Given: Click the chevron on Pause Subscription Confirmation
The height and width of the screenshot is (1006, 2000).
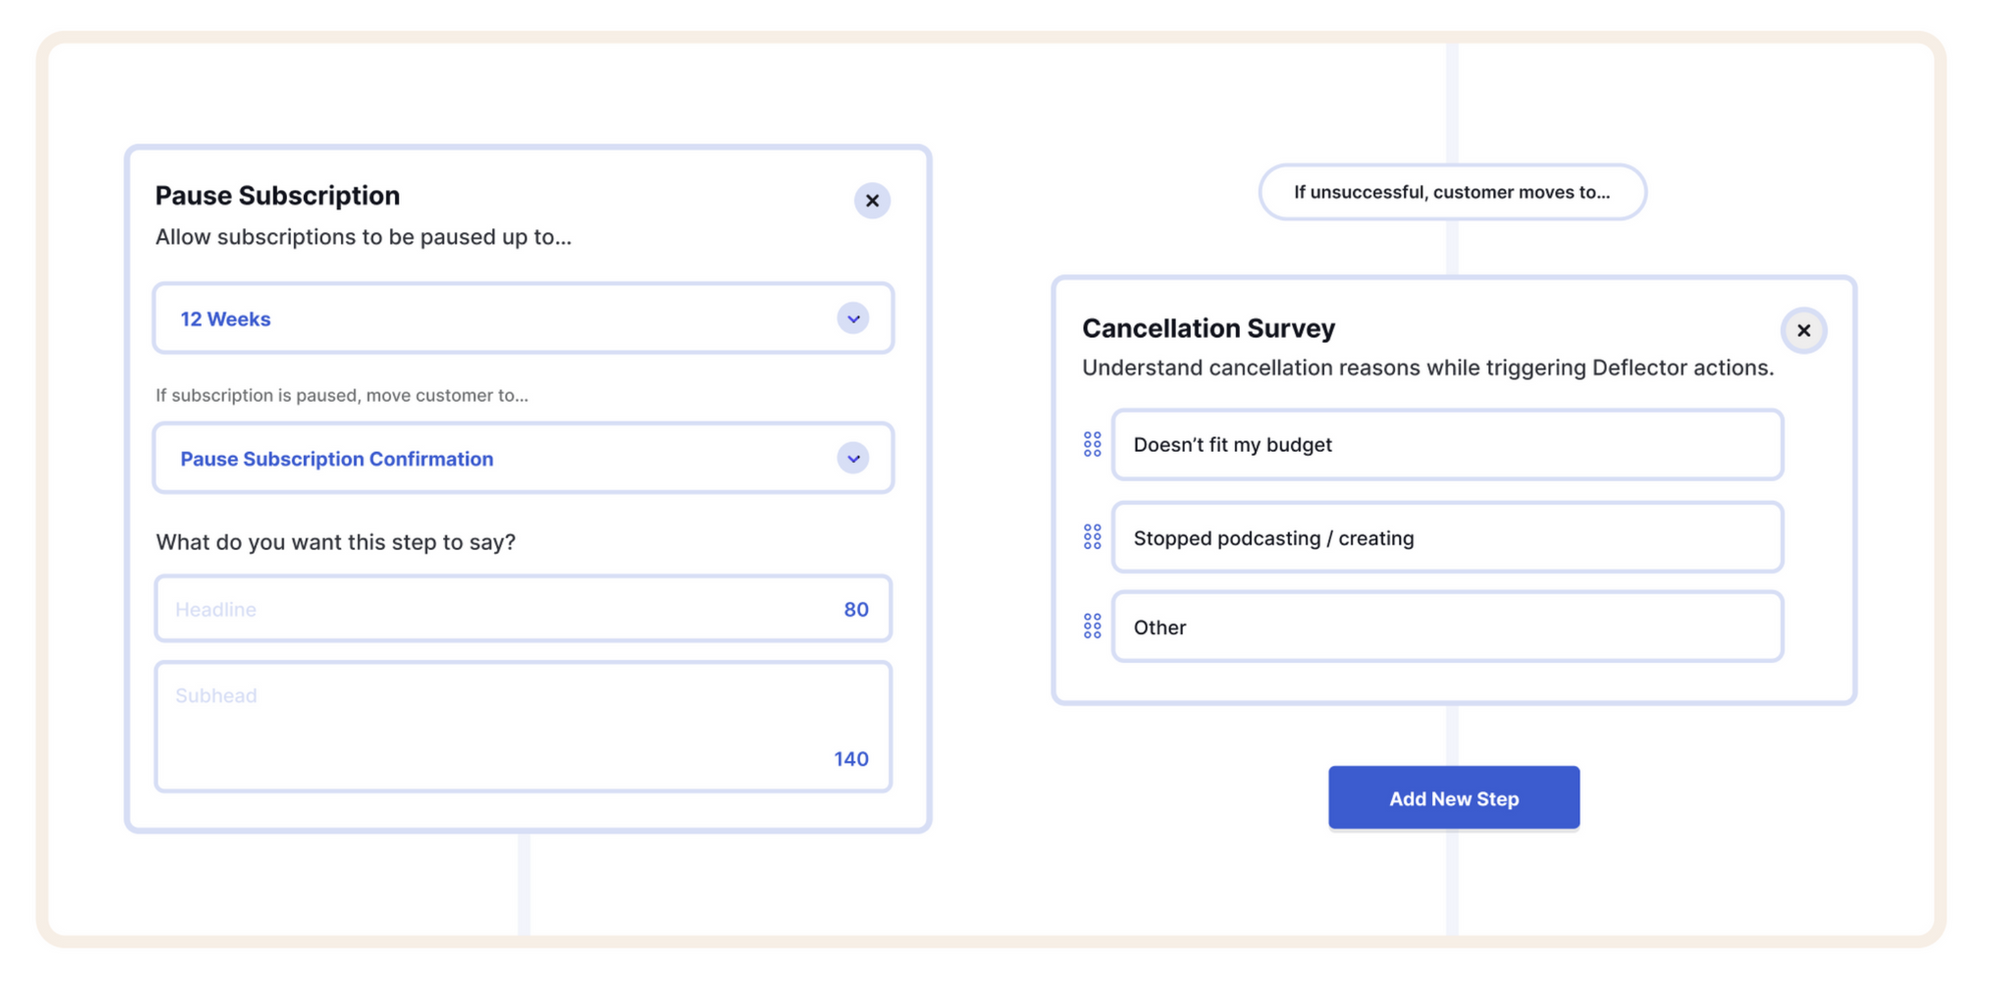Looking at the screenshot, I should [853, 458].
